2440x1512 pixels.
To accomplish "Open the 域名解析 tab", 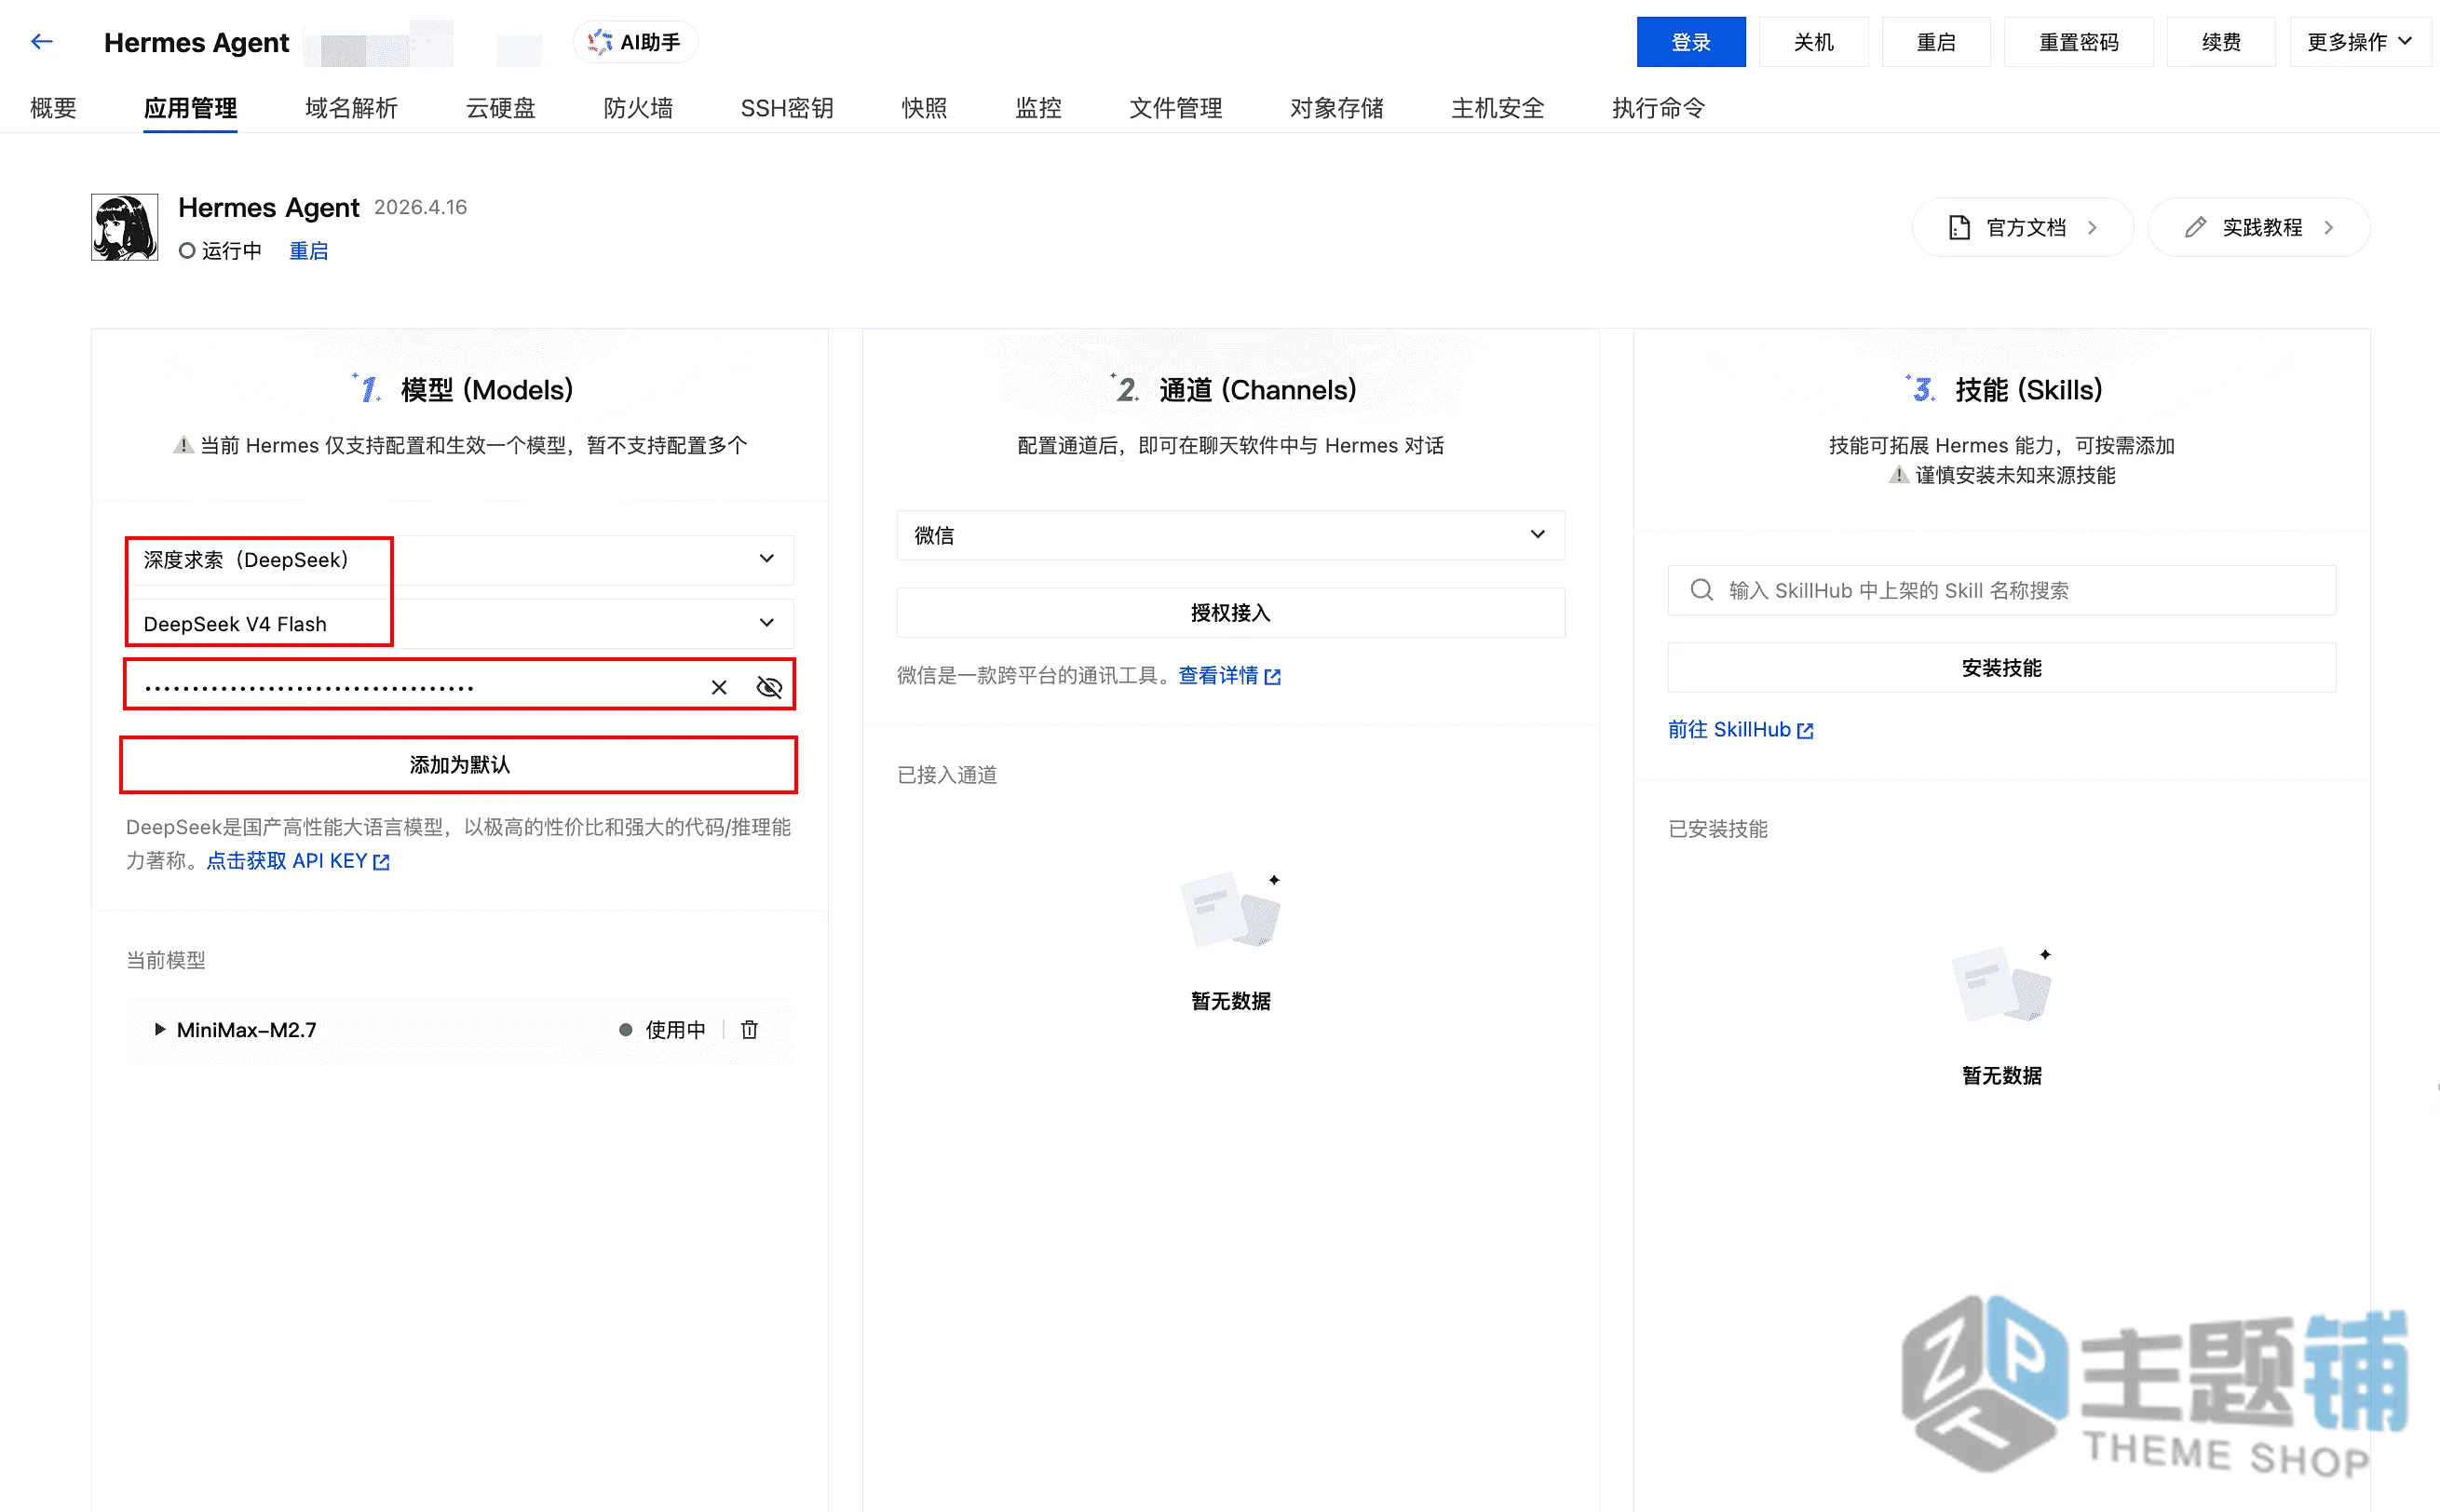I will point(351,108).
